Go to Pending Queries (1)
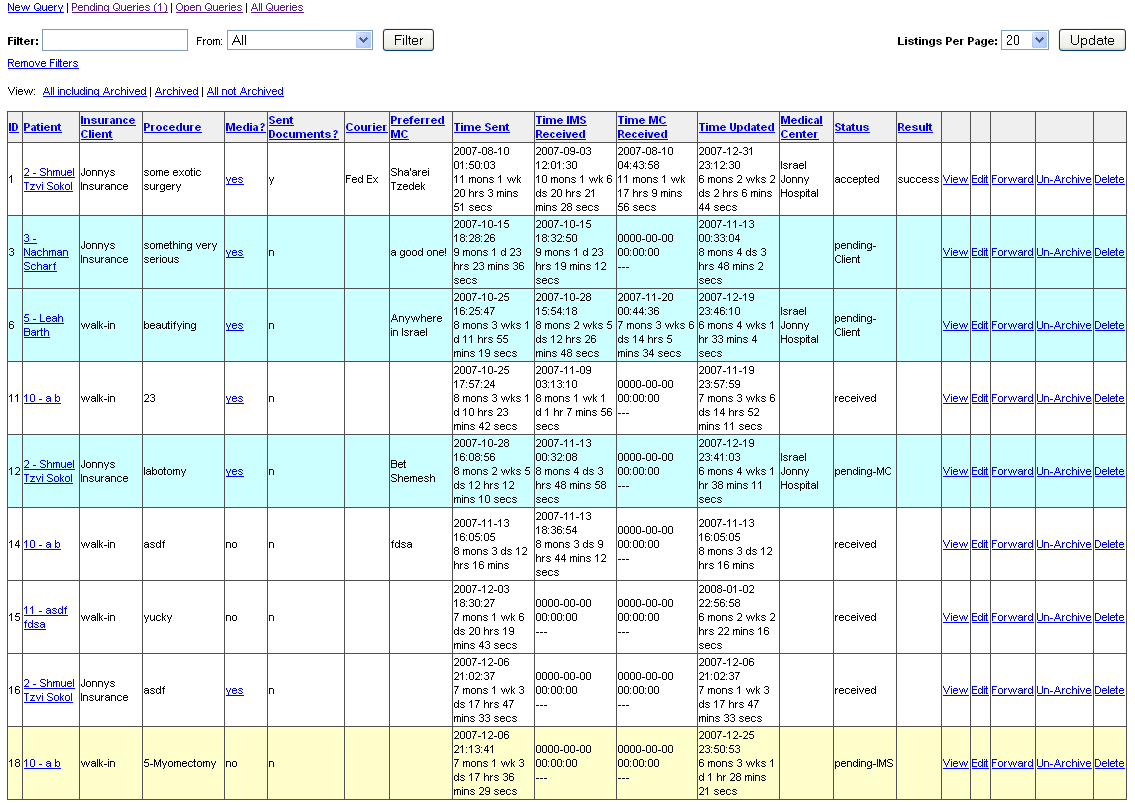 tap(119, 7)
